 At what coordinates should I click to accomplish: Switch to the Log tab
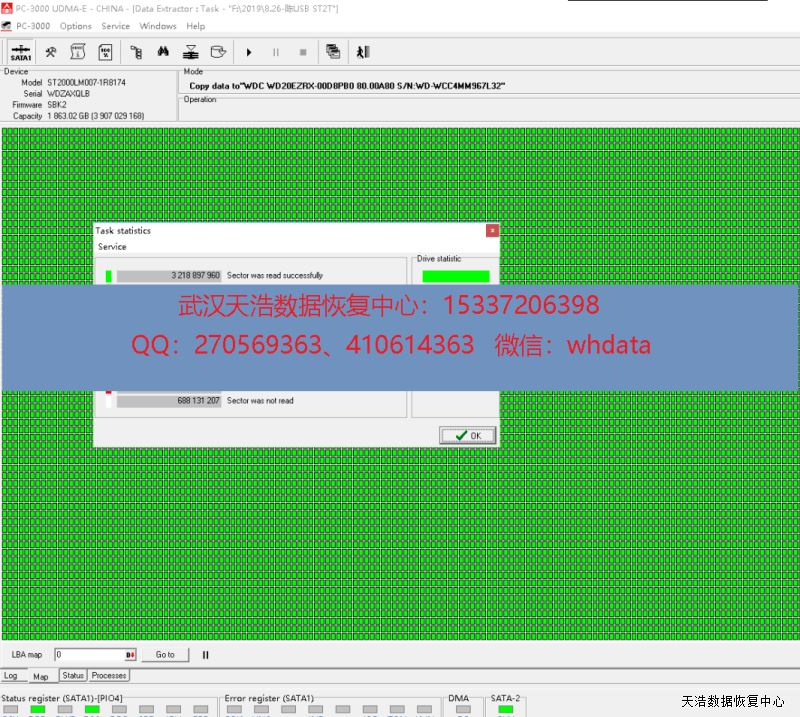(x=10, y=676)
